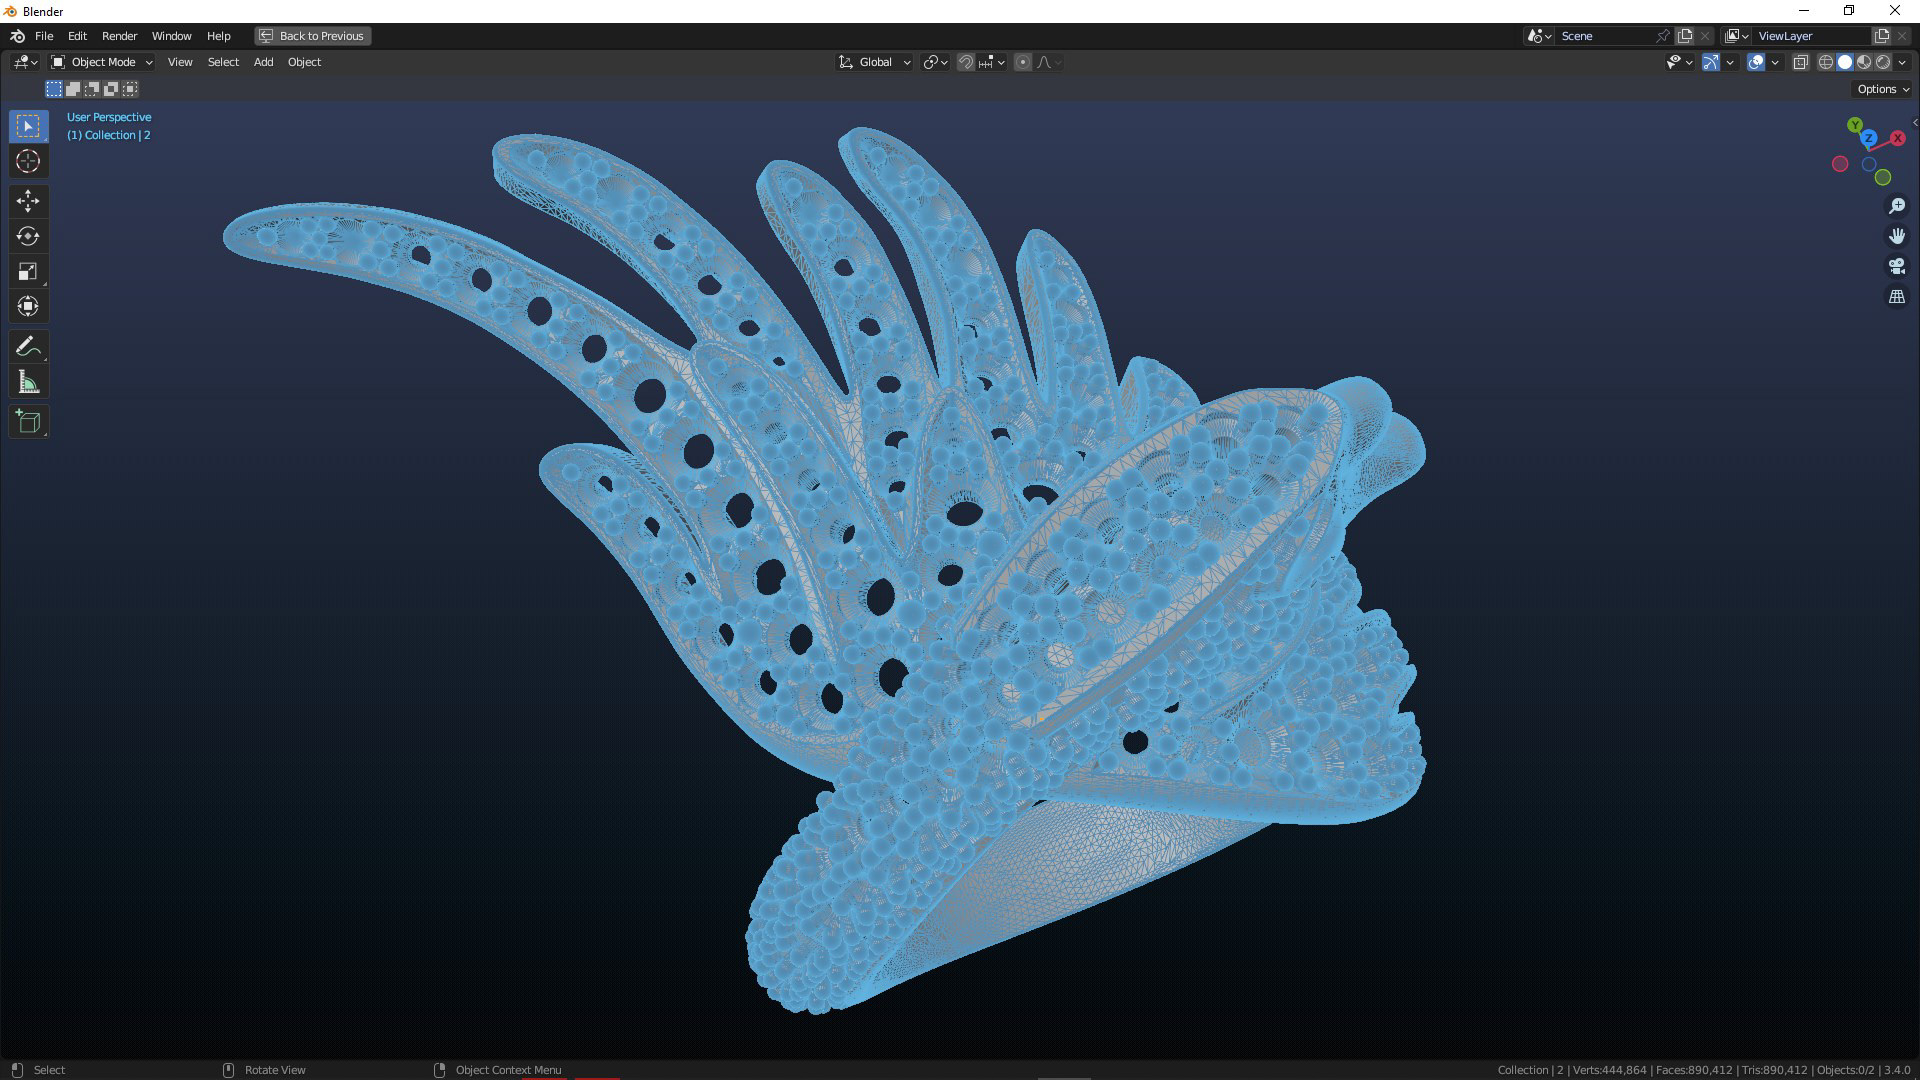Choose the Scale tool
Image resolution: width=1920 pixels, height=1080 pixels.
(x=28, y=271)
